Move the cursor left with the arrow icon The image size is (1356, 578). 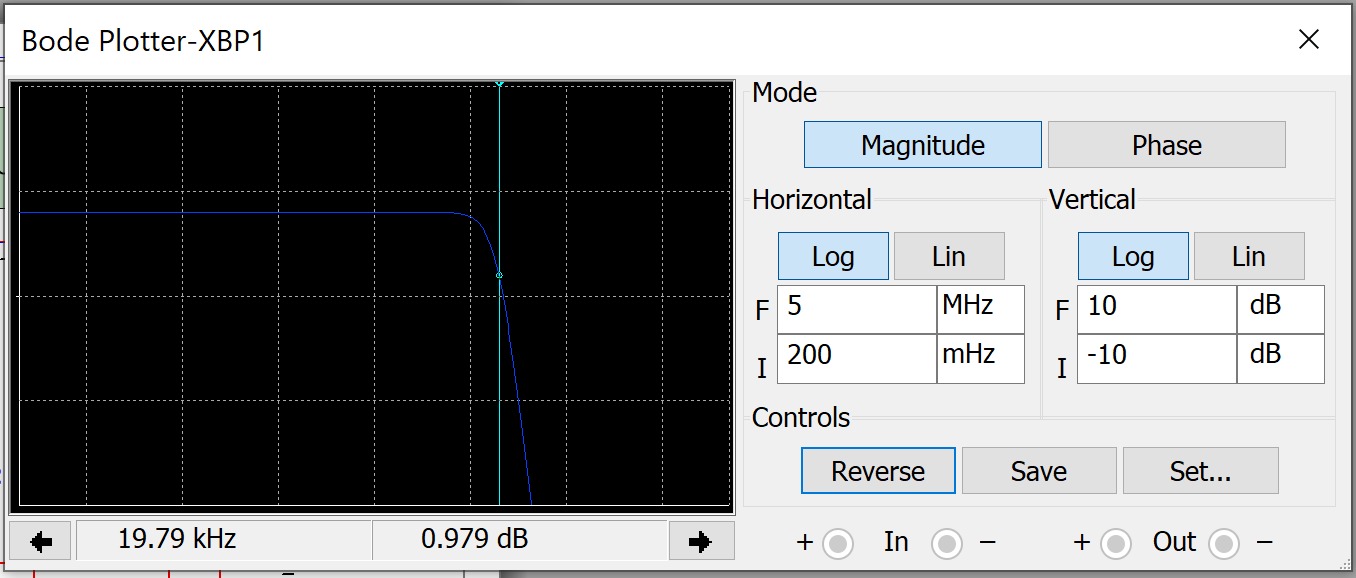[x=41, y=540]
